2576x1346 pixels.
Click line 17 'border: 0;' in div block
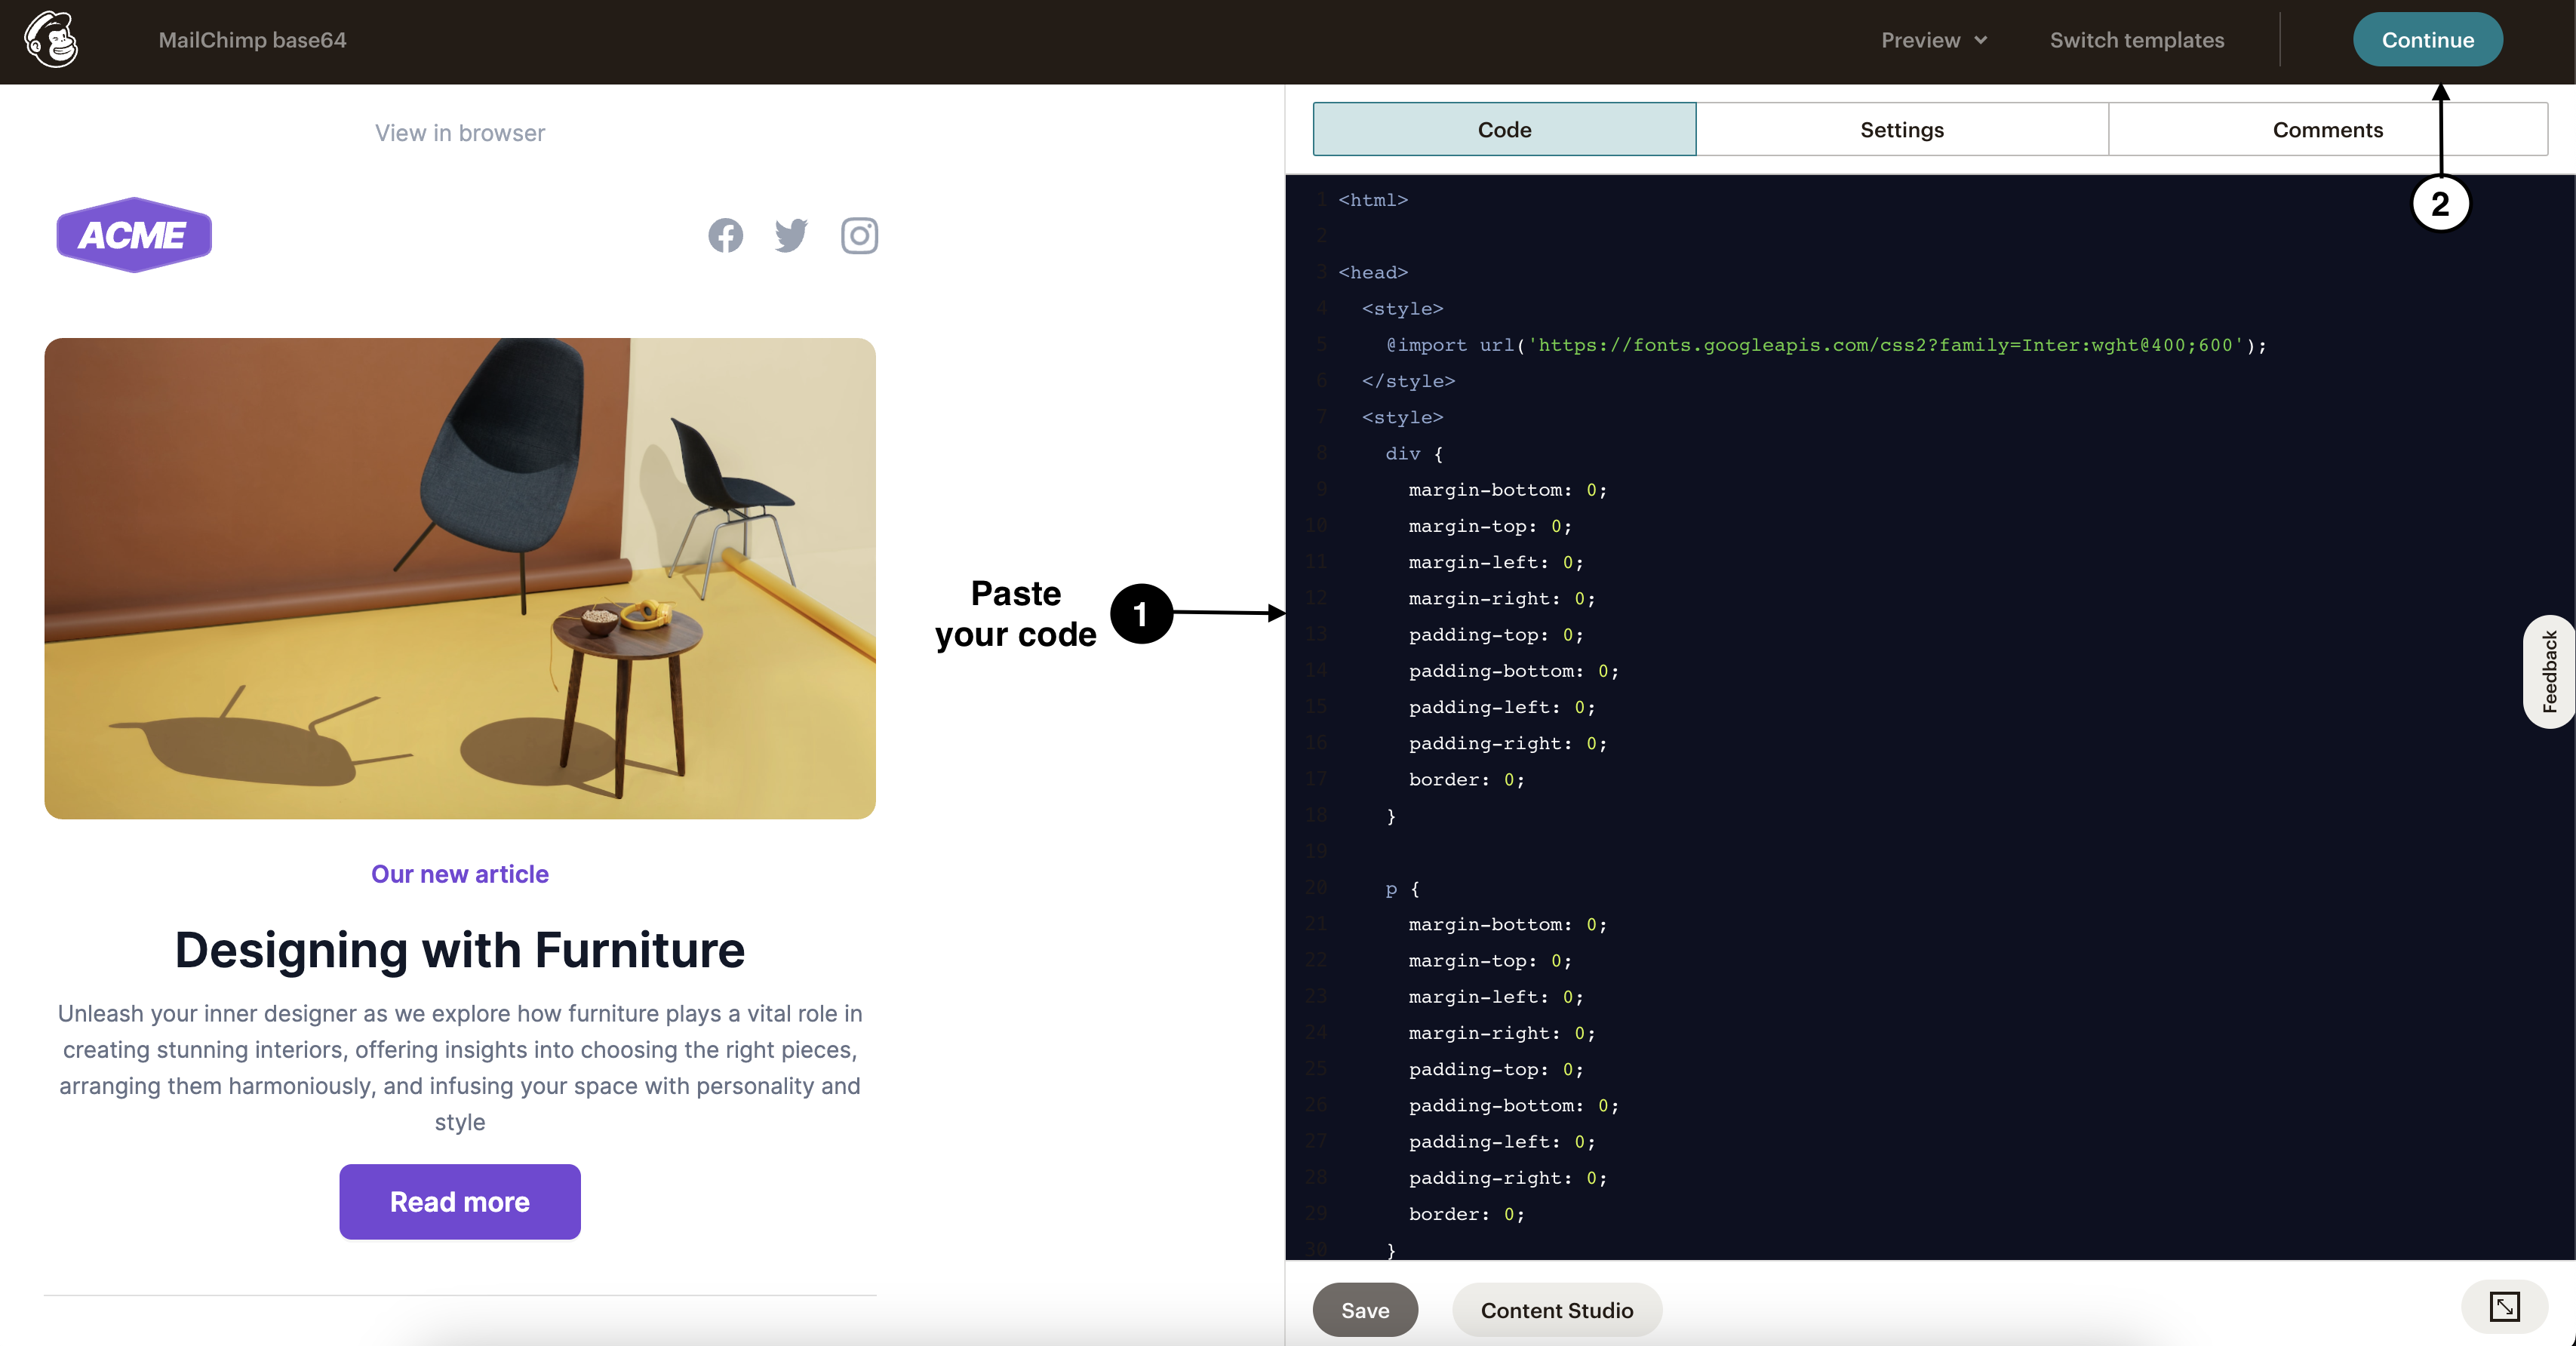(1466, 779)
